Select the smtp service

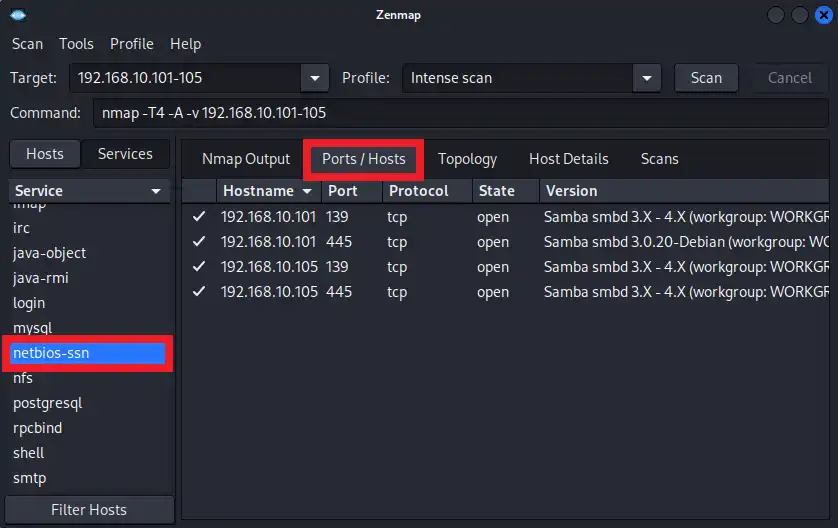[x=88, y=478]
